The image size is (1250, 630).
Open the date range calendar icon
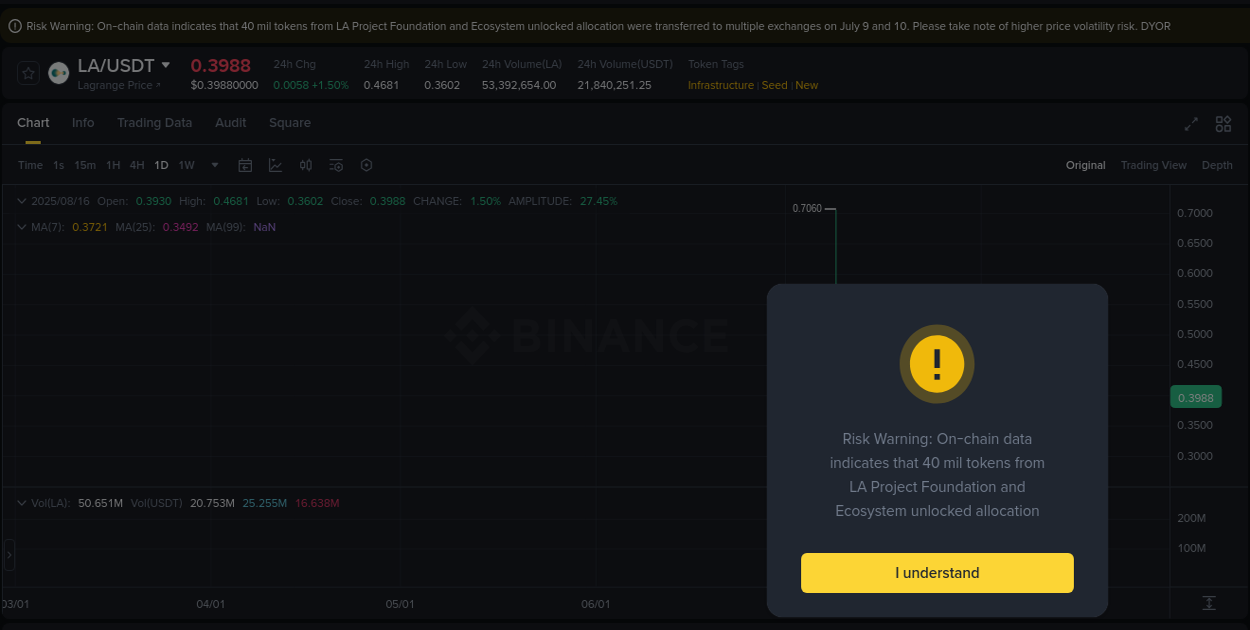click(245, 165)
